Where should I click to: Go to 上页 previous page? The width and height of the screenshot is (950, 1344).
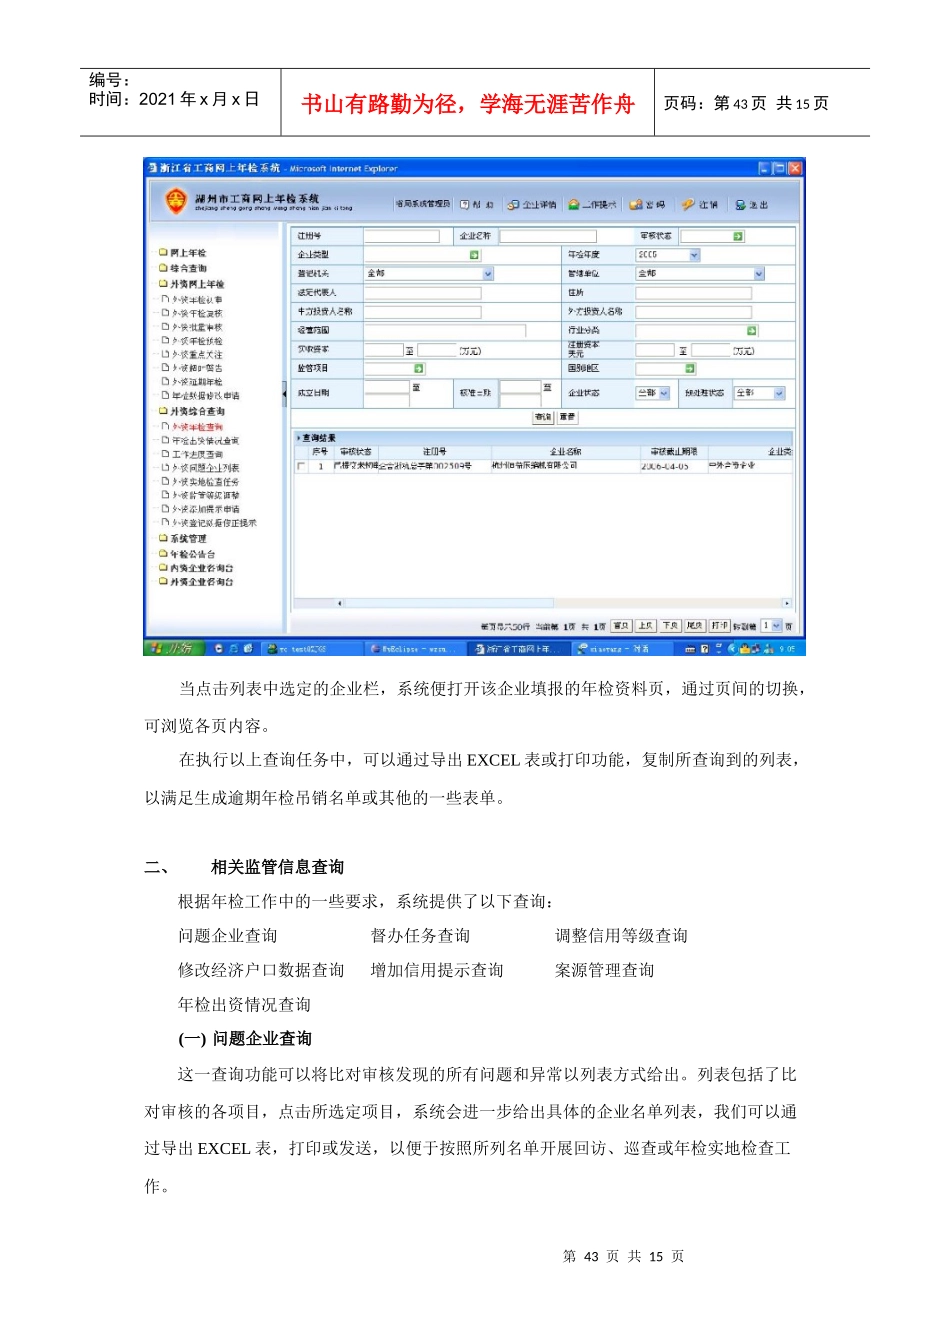coord(646,626)
